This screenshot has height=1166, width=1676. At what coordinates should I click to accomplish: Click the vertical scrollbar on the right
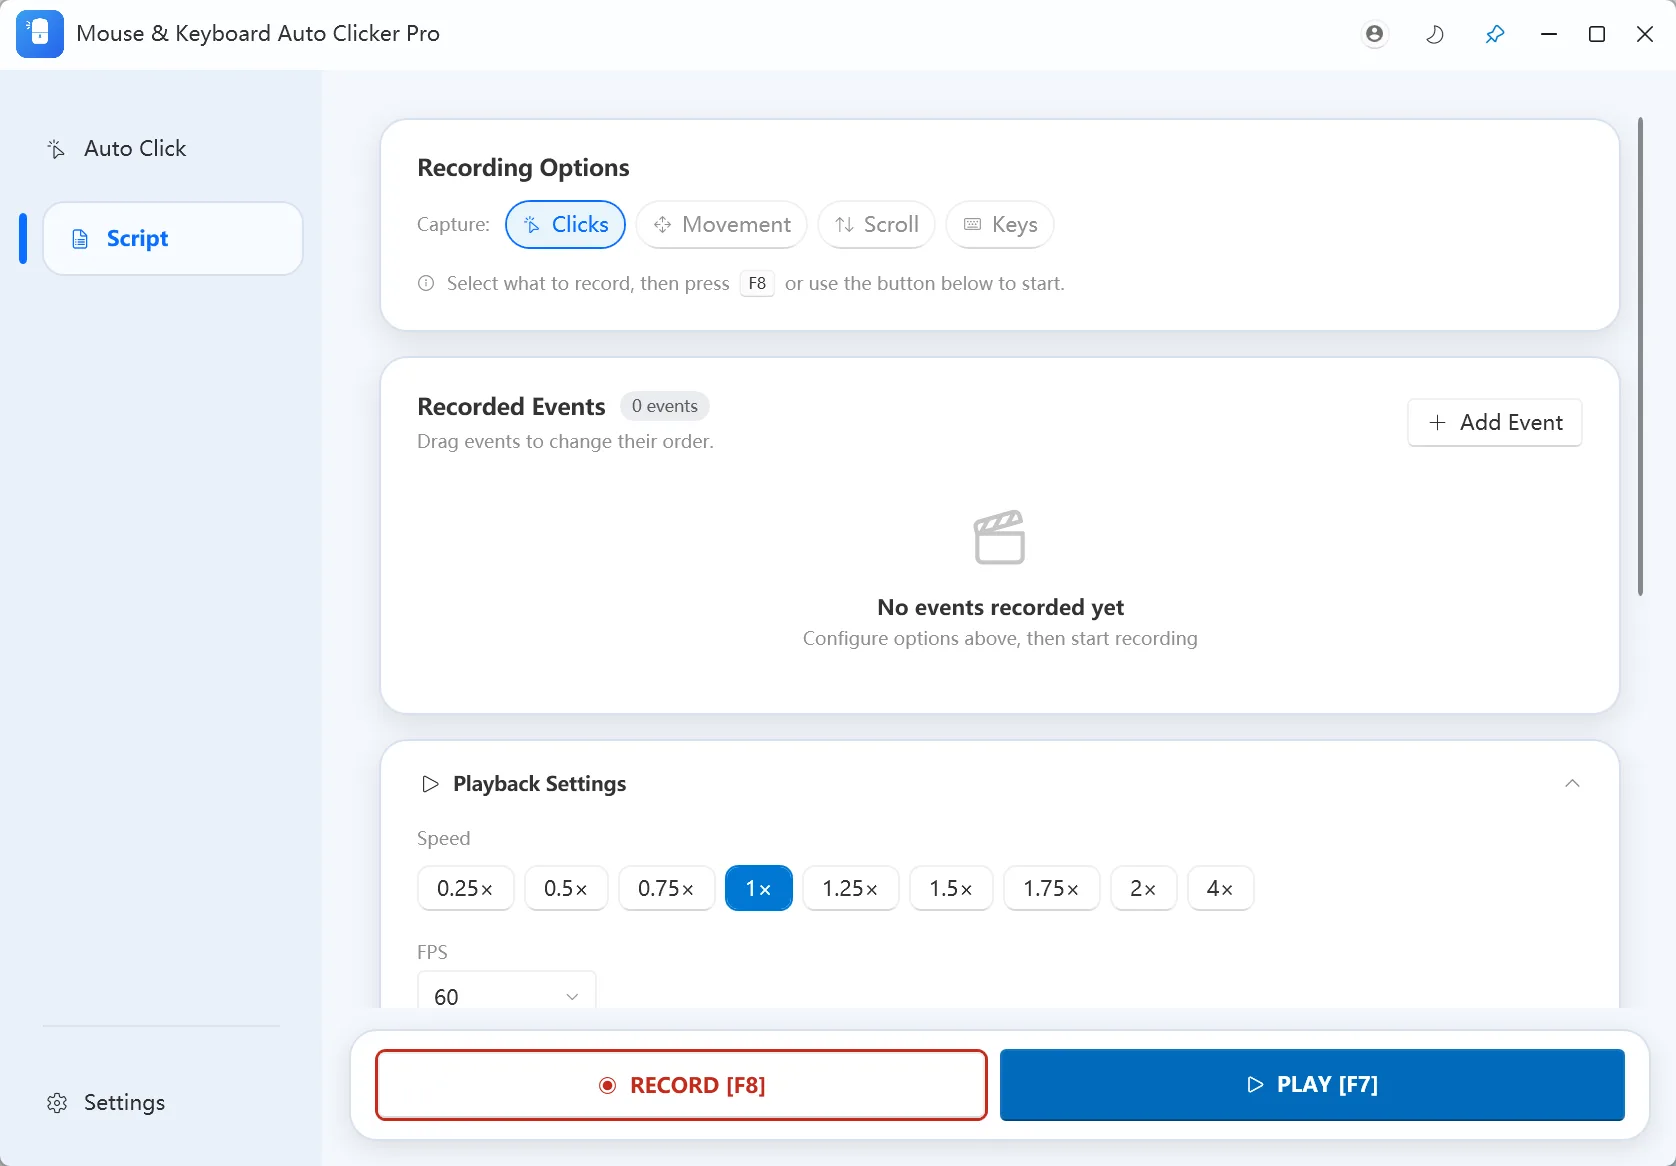coord(1640,357)
